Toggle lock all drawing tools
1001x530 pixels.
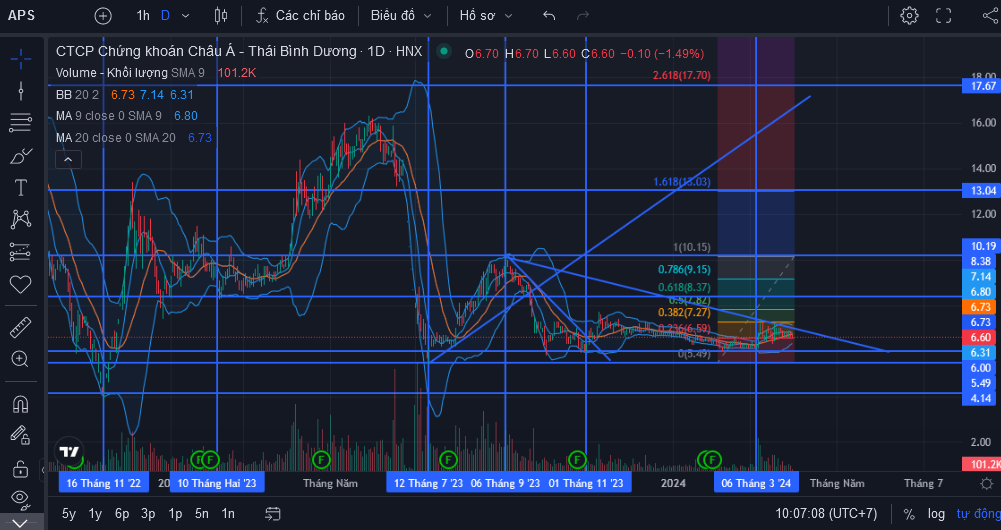(20, 467)
